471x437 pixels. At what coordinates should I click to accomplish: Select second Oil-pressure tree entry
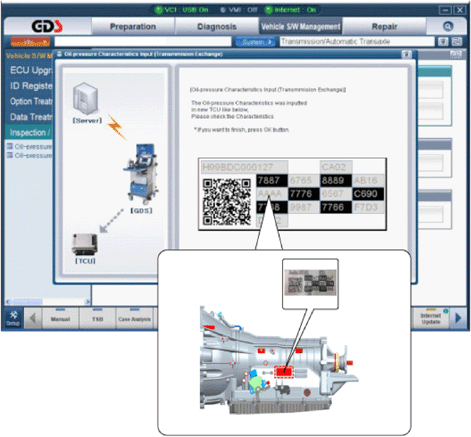pyautogui.click(x=30, y=156)
